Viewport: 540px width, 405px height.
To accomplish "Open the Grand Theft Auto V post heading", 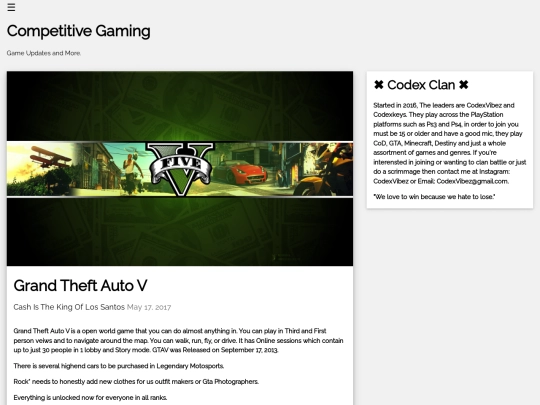I will 80,285.
